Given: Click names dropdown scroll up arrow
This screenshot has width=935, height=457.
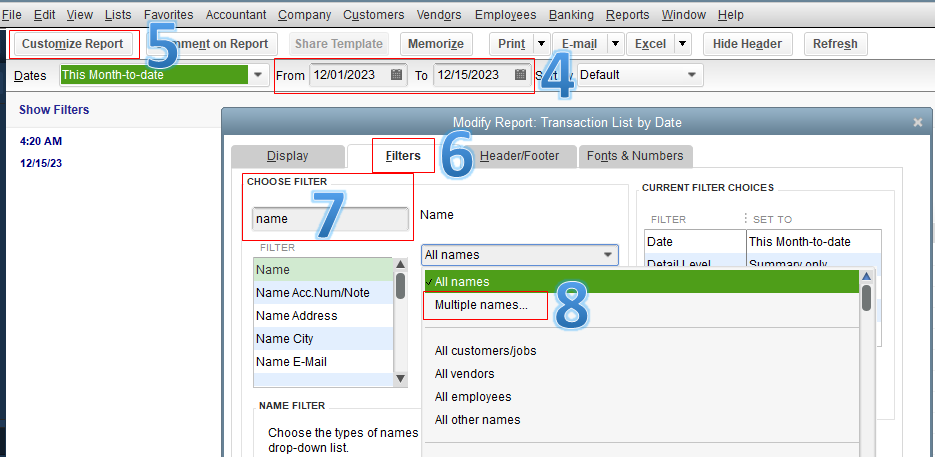Looking at the screenshot, I should point(866,276).
